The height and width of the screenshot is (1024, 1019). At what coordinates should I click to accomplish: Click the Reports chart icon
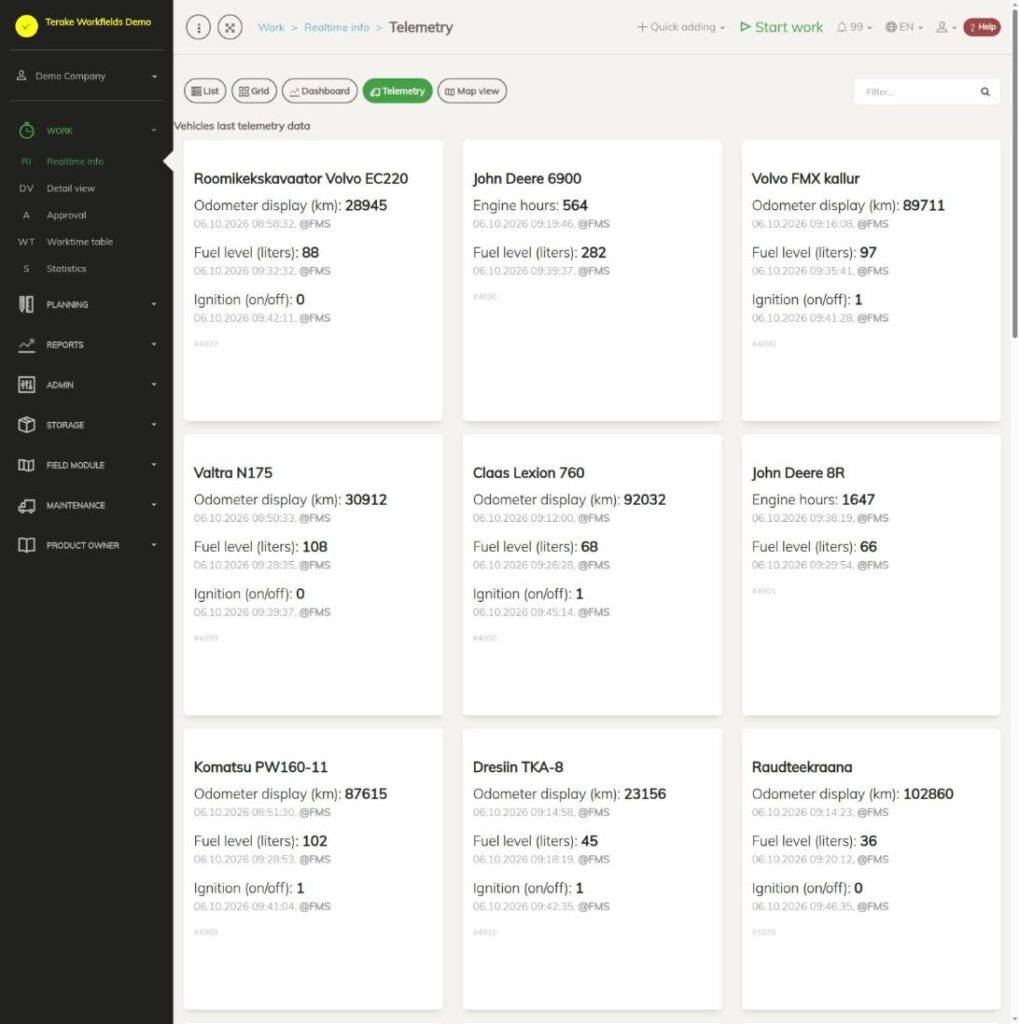[26, 345]
